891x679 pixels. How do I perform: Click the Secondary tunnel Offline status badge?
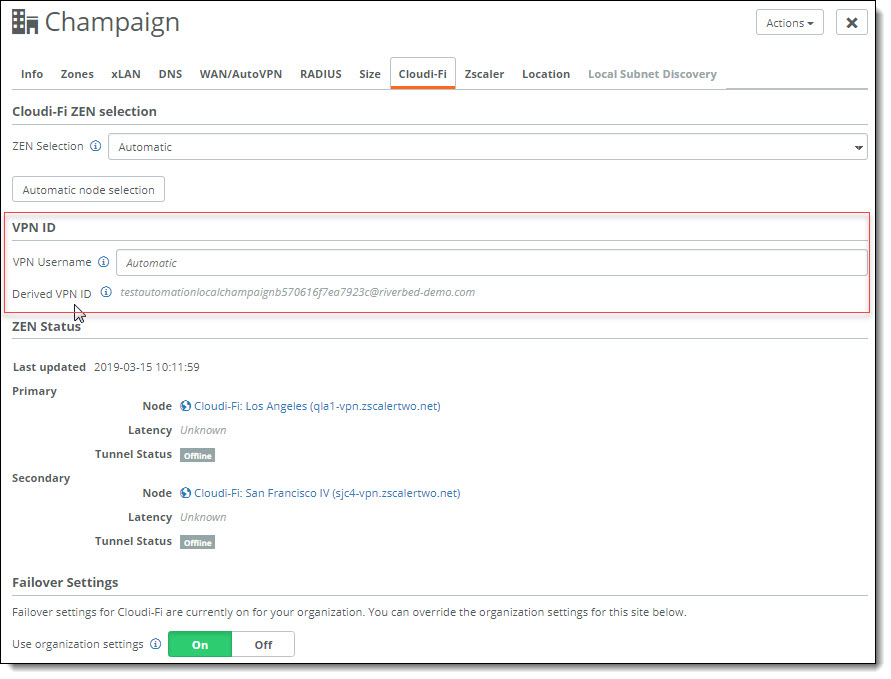(x=197, y=542)
